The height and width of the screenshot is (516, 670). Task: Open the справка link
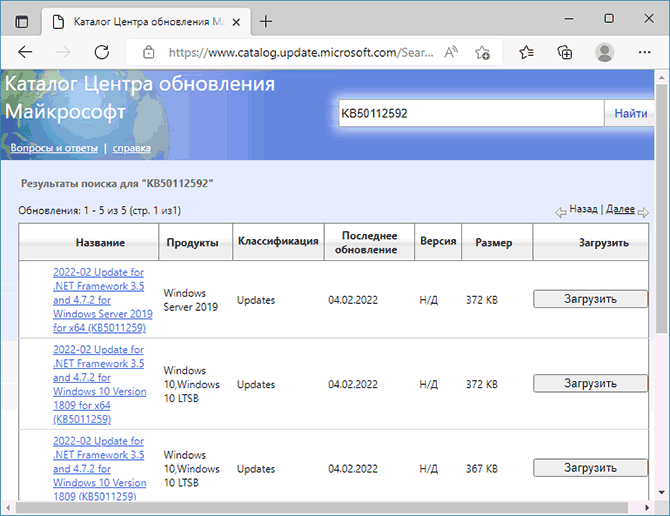point(132,148)
